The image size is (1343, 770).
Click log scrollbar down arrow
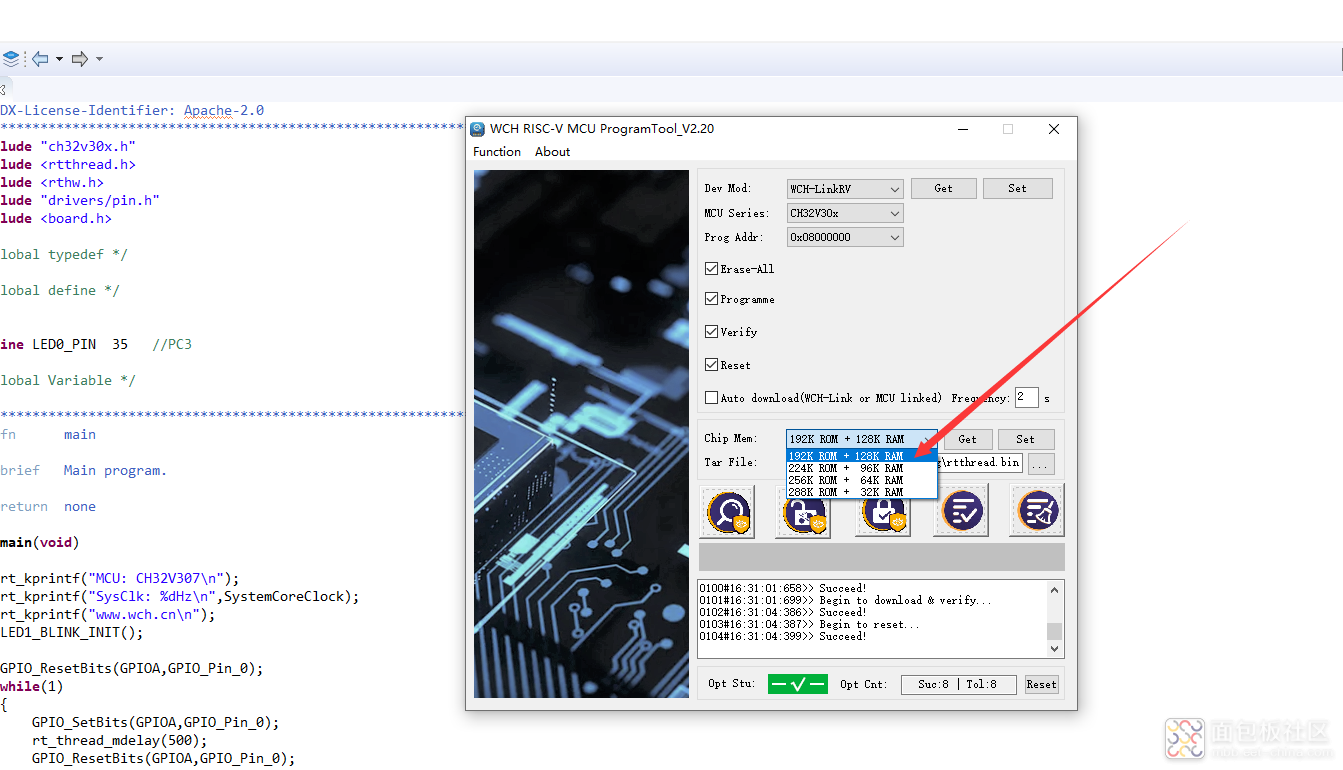(x=1054, y=649)
